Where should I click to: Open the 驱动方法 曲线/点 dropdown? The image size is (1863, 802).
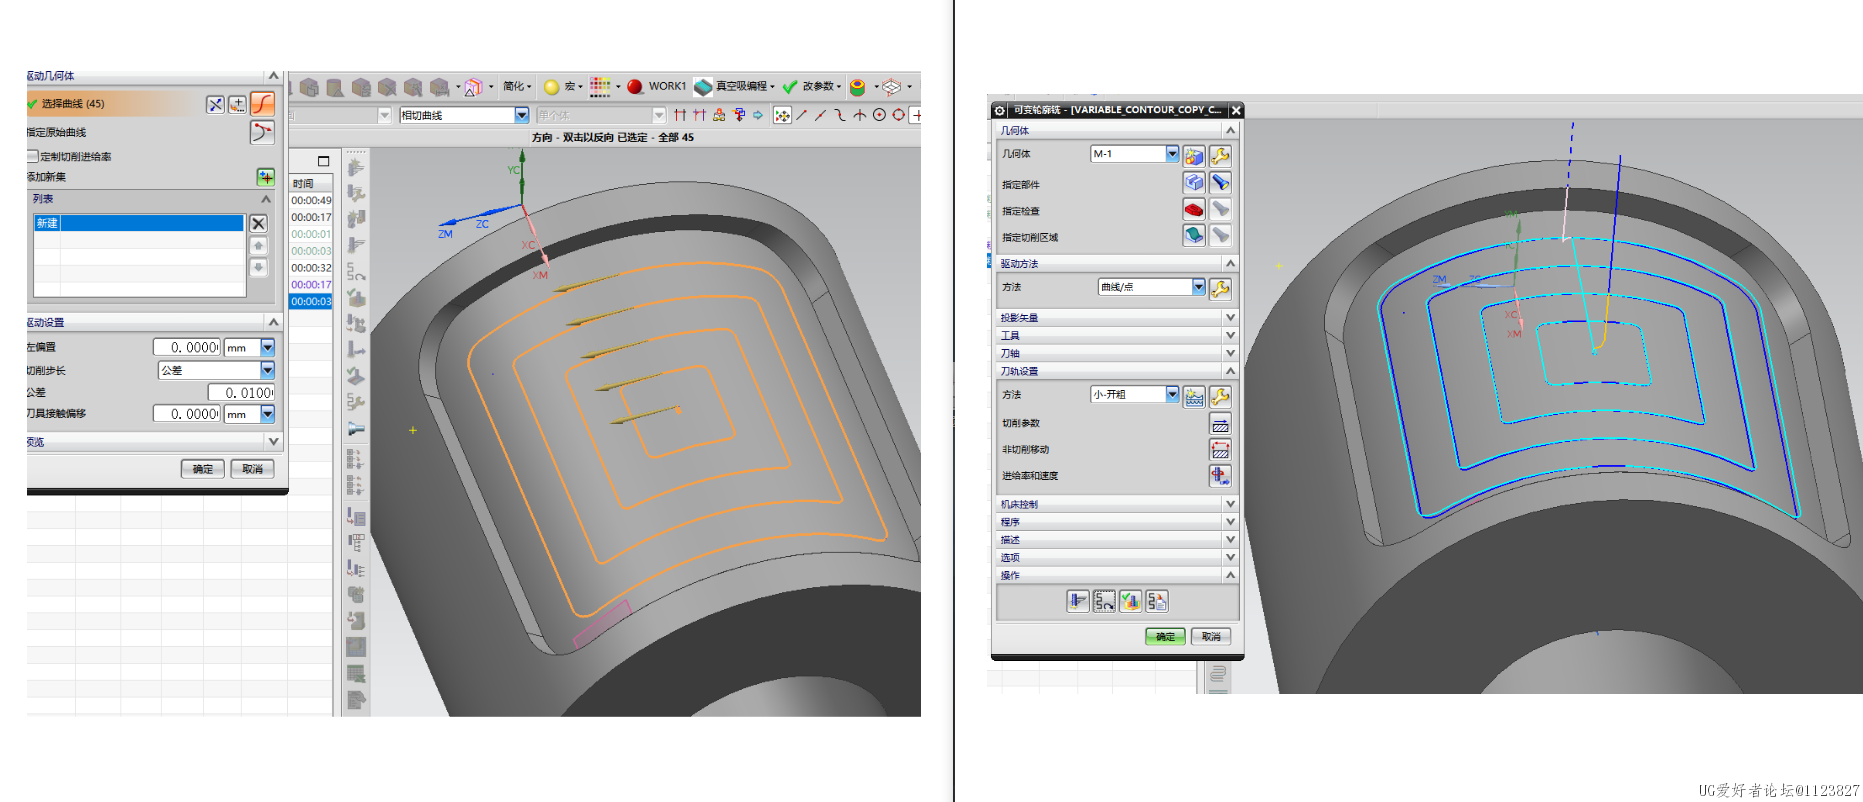click(x=1198, y=287)
